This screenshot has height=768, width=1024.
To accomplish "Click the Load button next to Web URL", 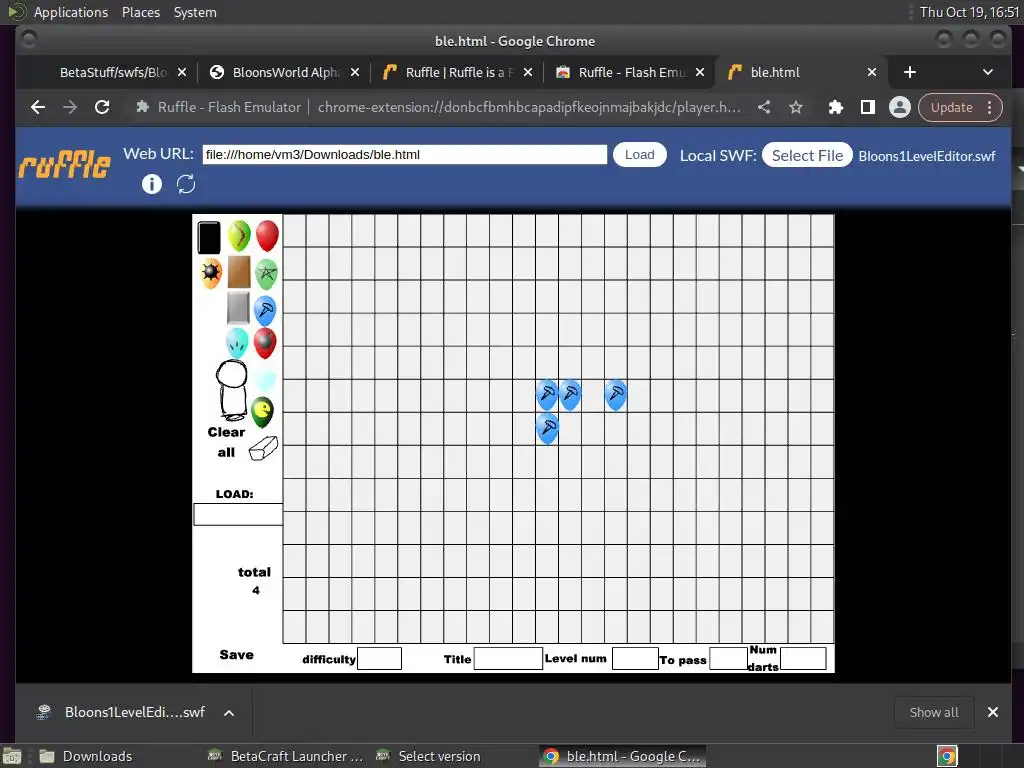I will [639, 155].
